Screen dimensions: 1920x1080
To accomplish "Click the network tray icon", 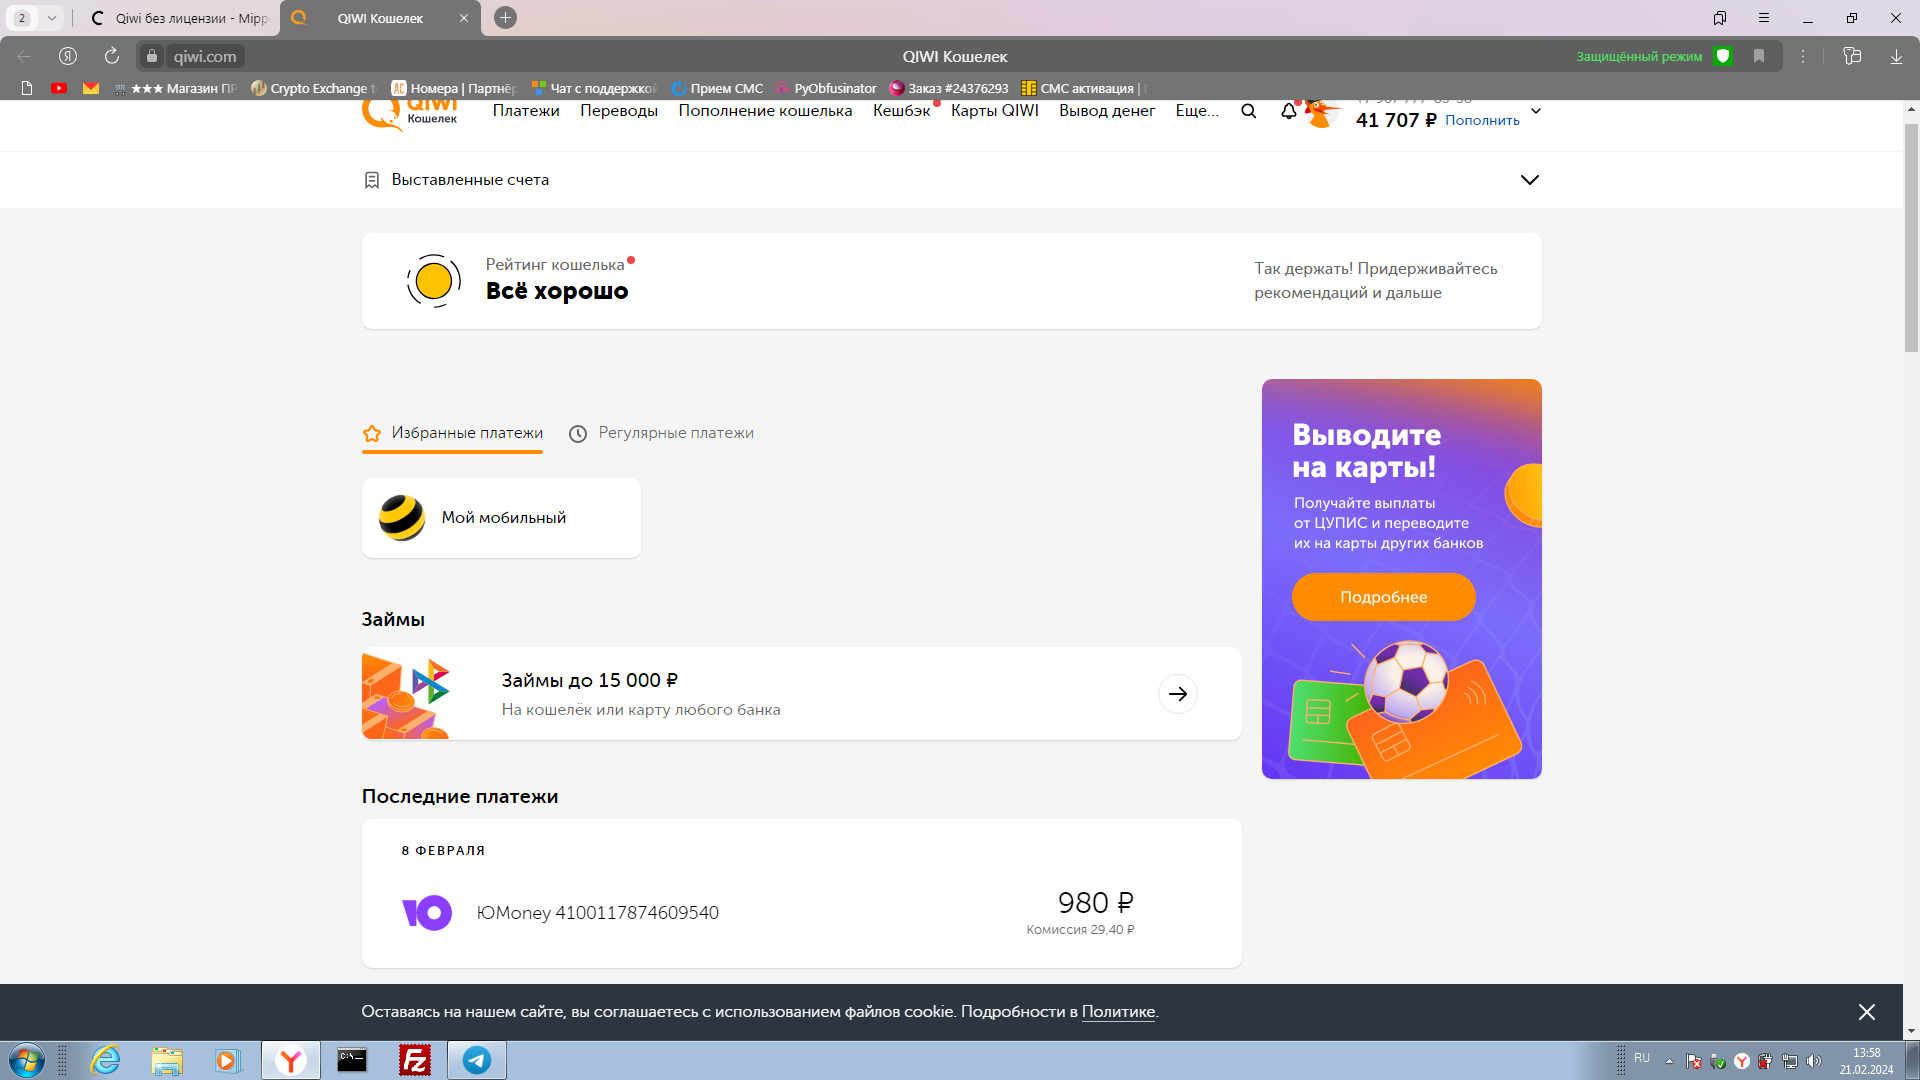I will 1790,1061.
